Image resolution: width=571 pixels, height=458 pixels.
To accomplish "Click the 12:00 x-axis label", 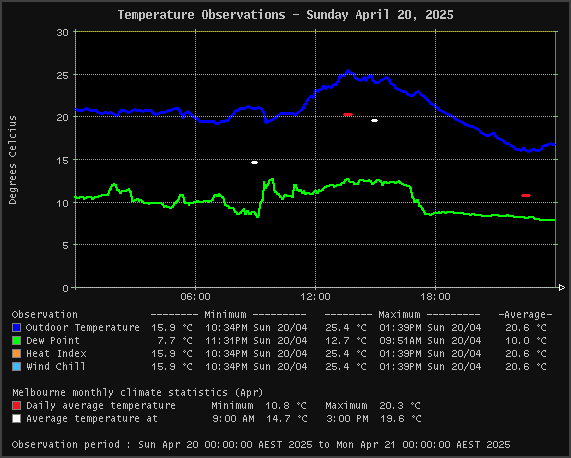I will pyautogui.click(x=315, y=297).
